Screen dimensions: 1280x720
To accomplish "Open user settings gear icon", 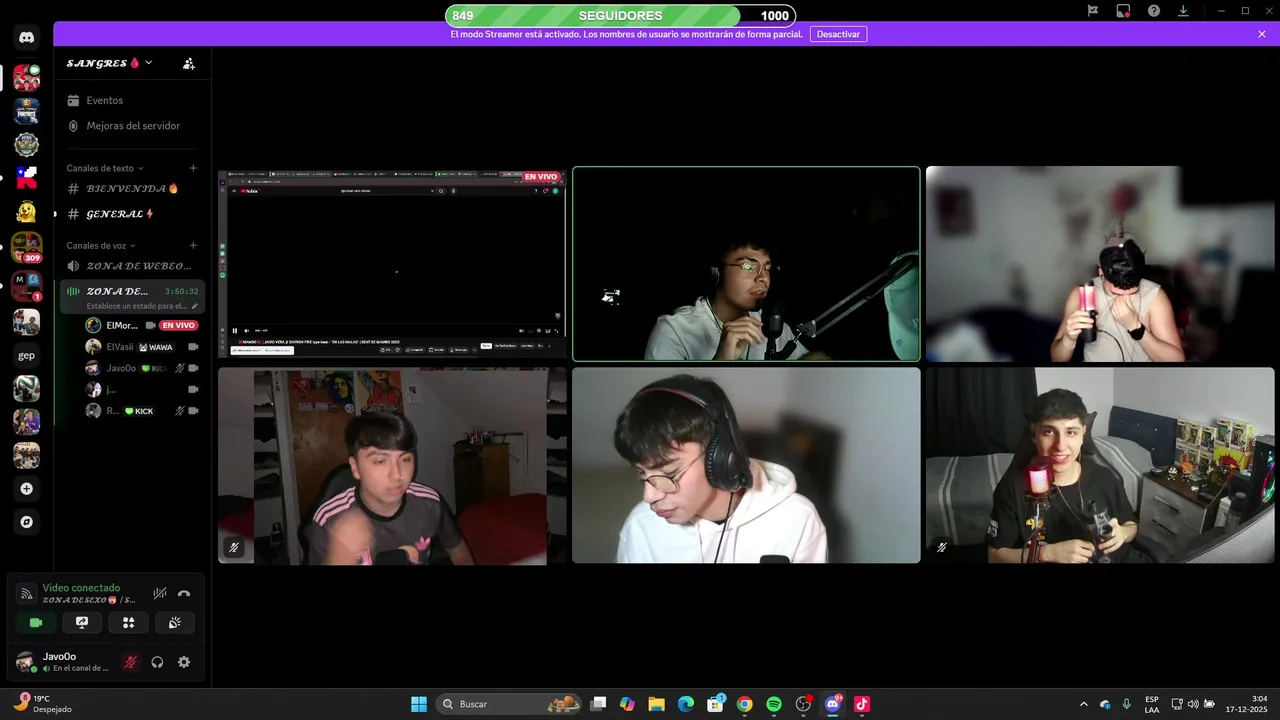I will click(x=184, y=662).
